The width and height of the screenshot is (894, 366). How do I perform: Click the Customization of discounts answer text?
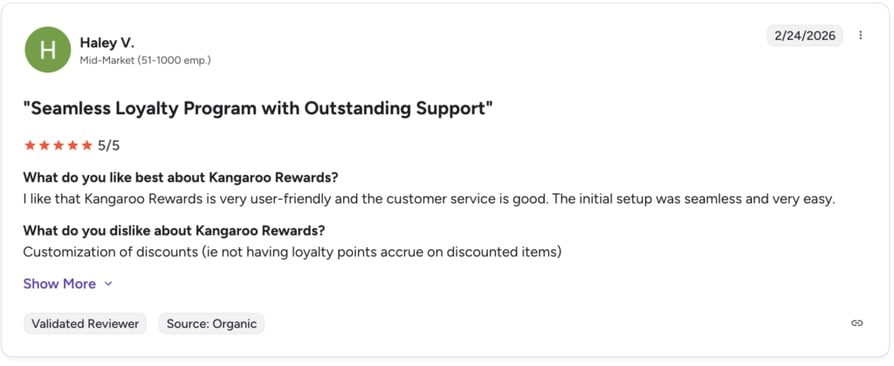point(292,252)
